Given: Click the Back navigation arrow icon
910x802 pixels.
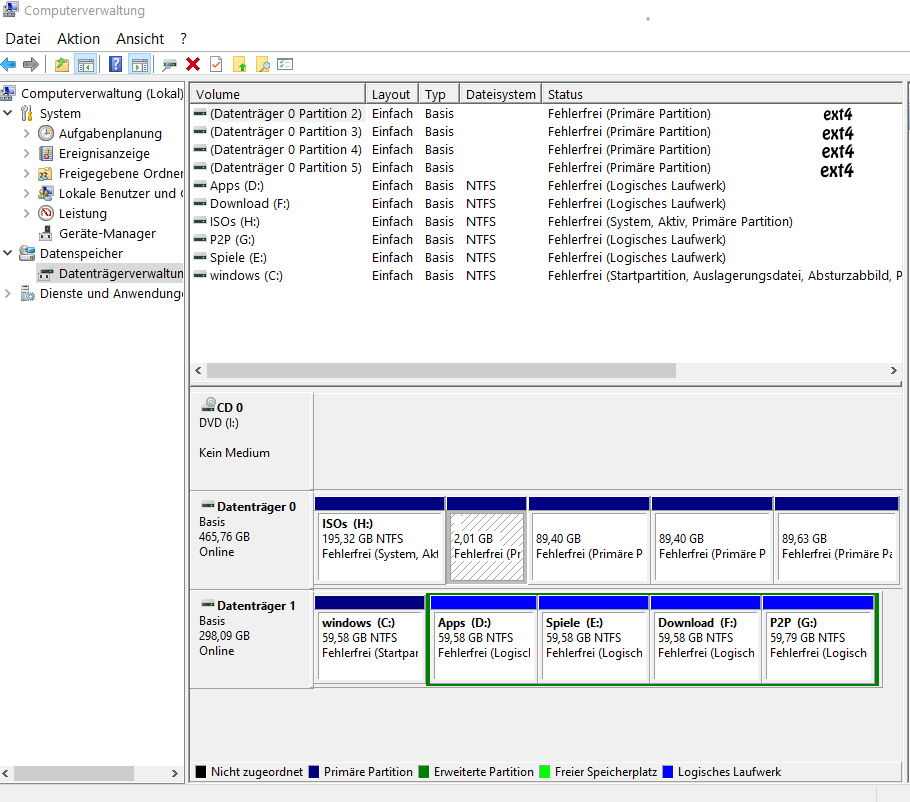Looking at the screenshot, I should point(10,64).
